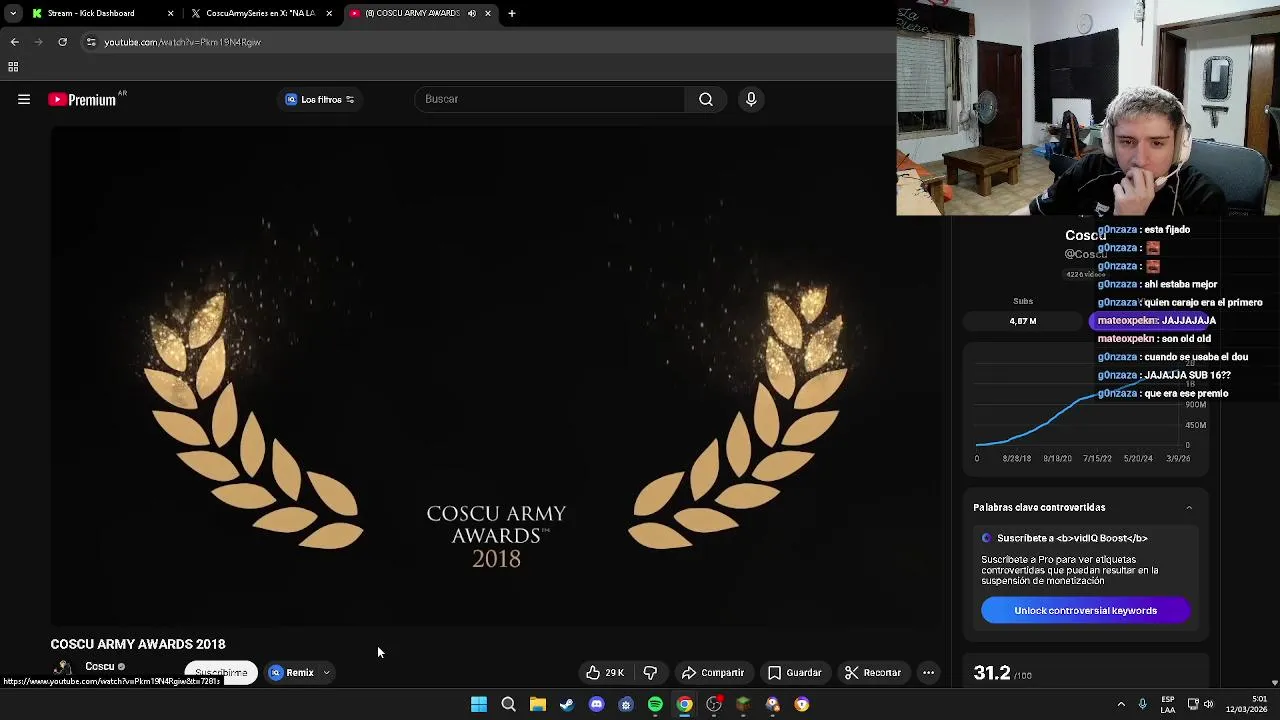Open a new browser tab
The image size is (1280, 720).
[x=512, y=13]
